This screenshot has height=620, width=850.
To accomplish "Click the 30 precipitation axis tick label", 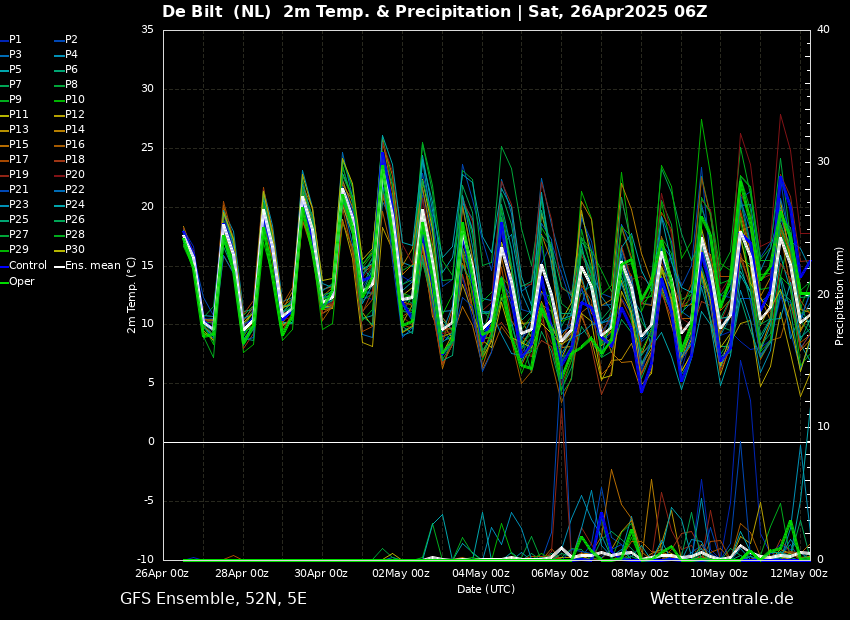I will pos(823,162).
